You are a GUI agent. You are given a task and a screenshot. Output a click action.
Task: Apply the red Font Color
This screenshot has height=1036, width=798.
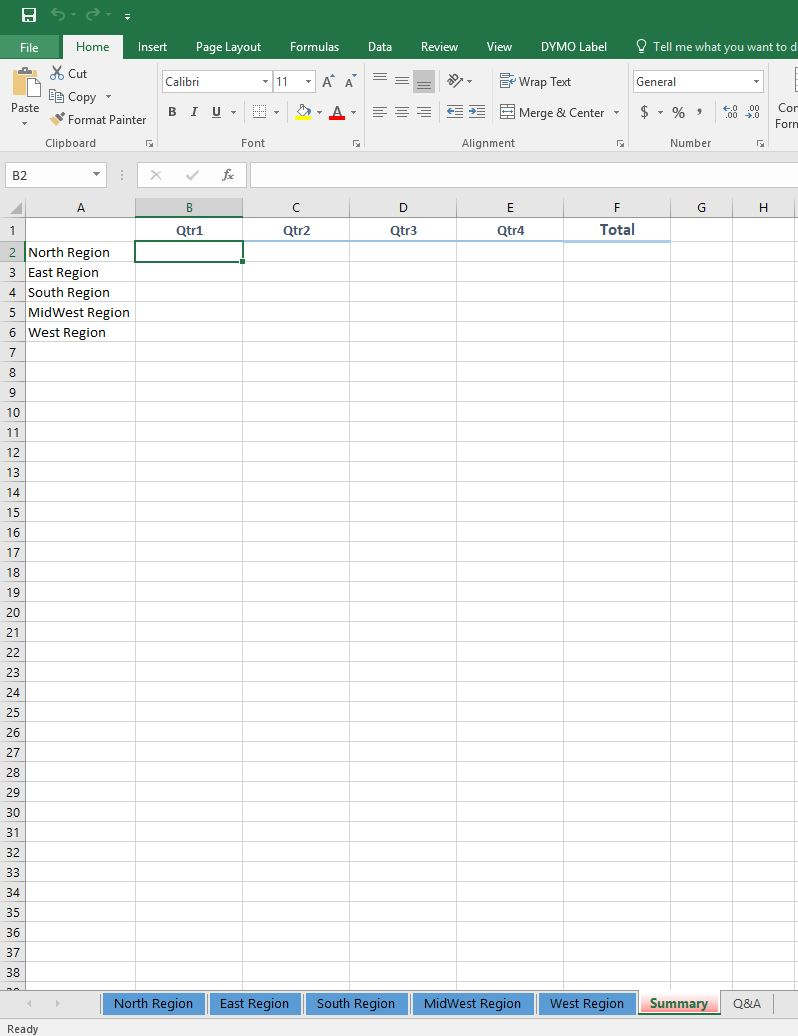coord(337,112)
